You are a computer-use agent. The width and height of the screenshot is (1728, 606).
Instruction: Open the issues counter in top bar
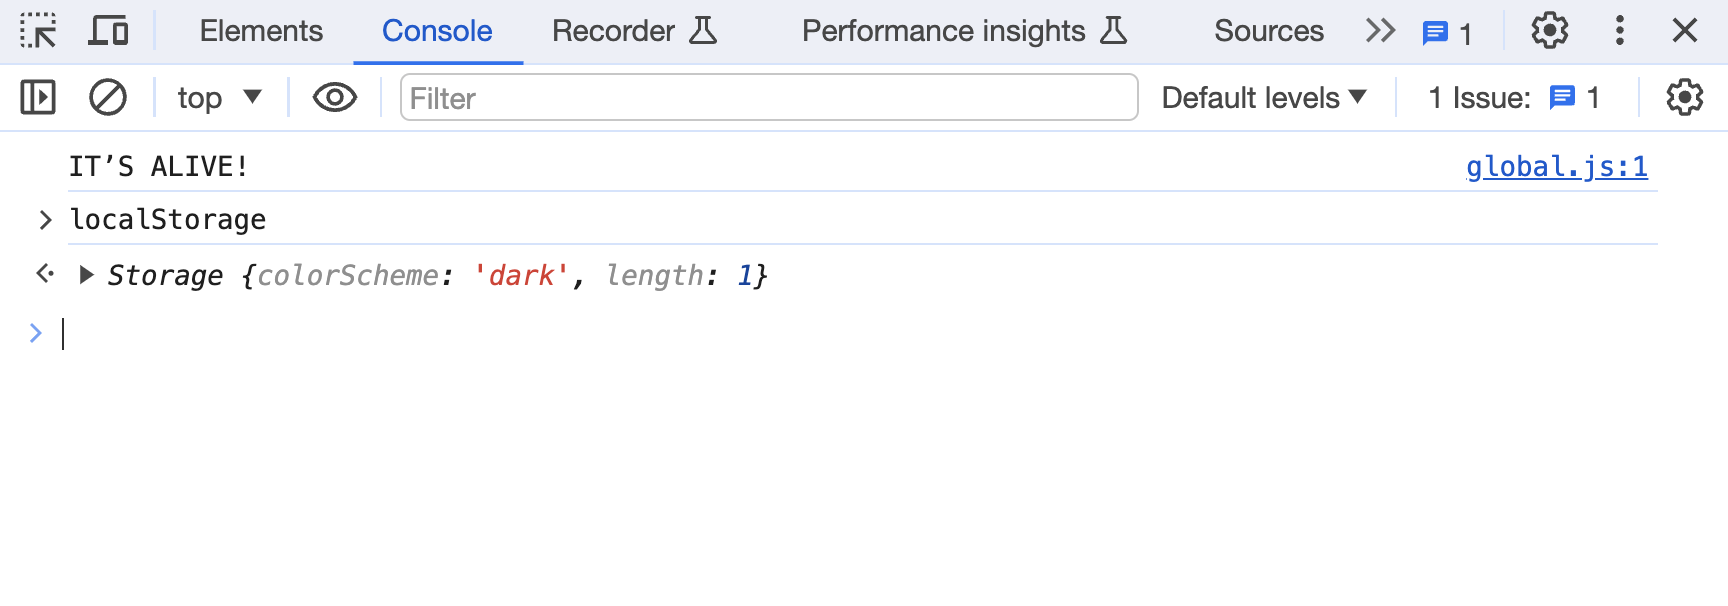[x=1447, y=33]
